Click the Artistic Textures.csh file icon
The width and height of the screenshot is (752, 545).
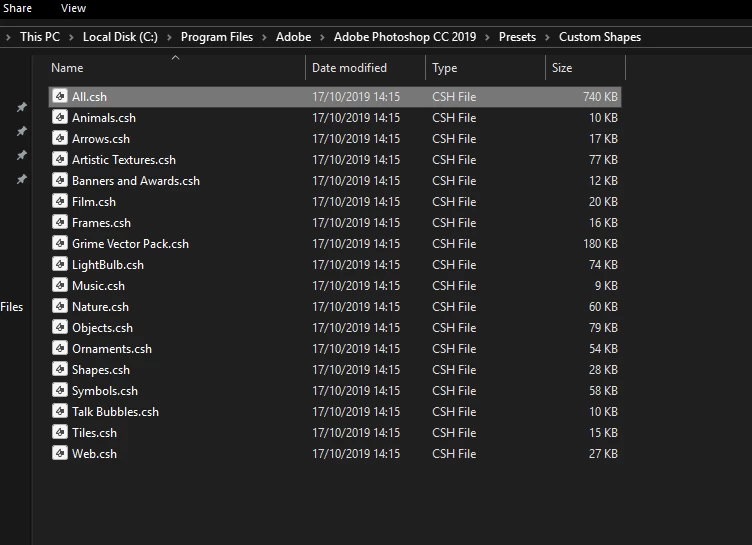(60, 159)
